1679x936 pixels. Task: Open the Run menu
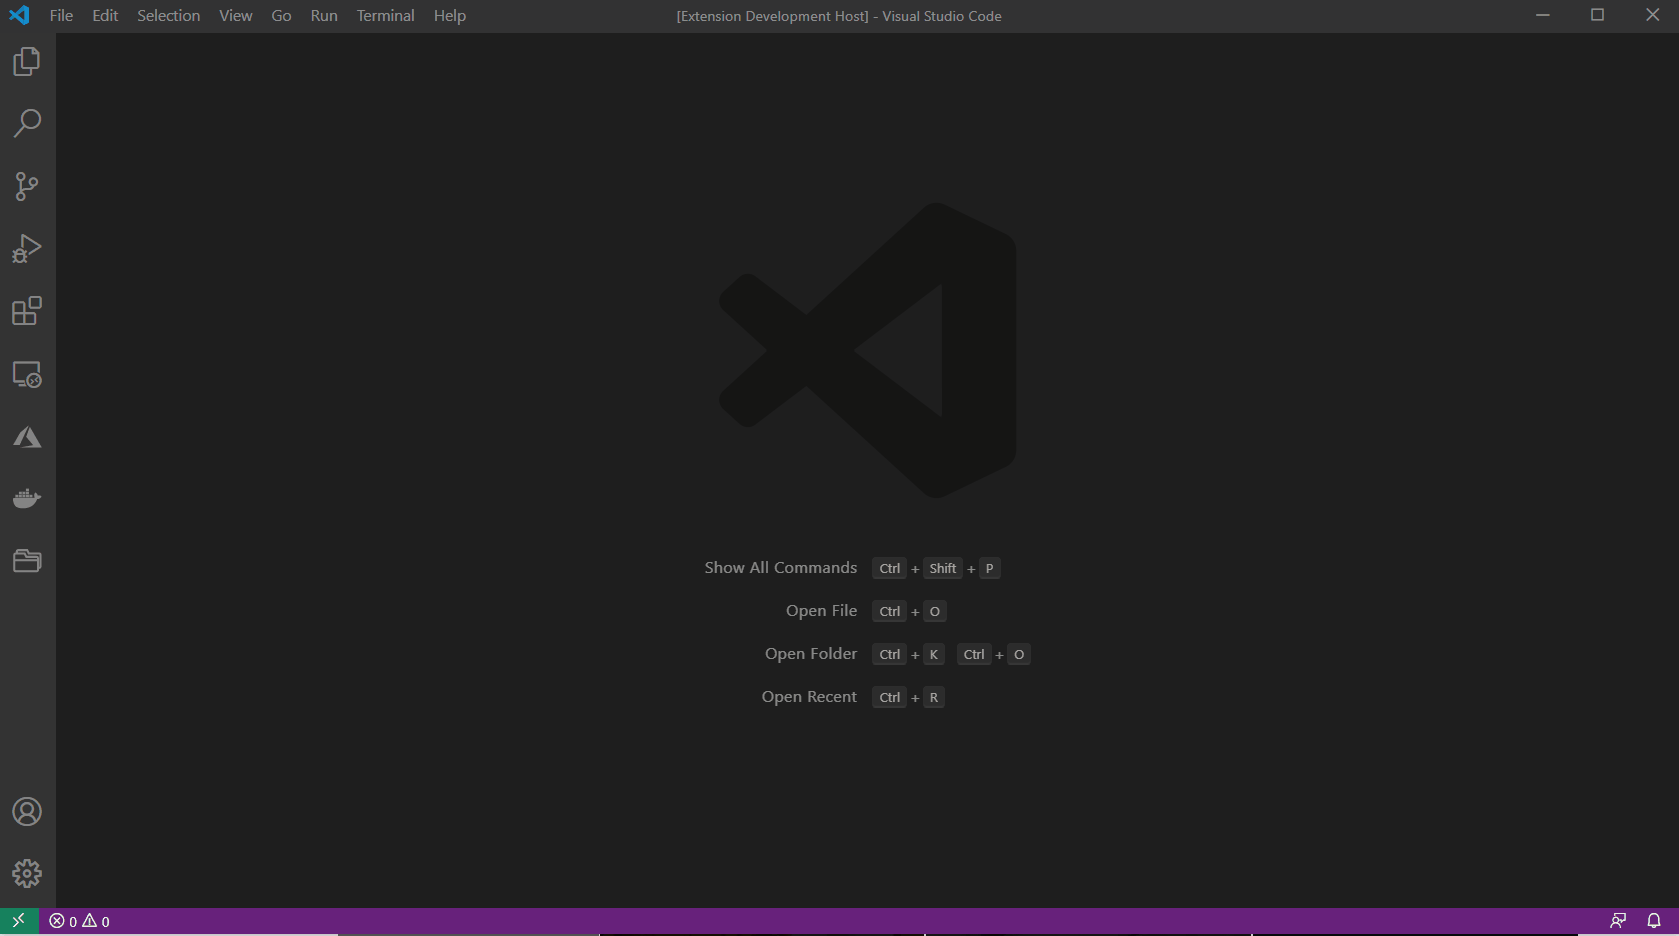pyautogui.click(x=324, y=16)
